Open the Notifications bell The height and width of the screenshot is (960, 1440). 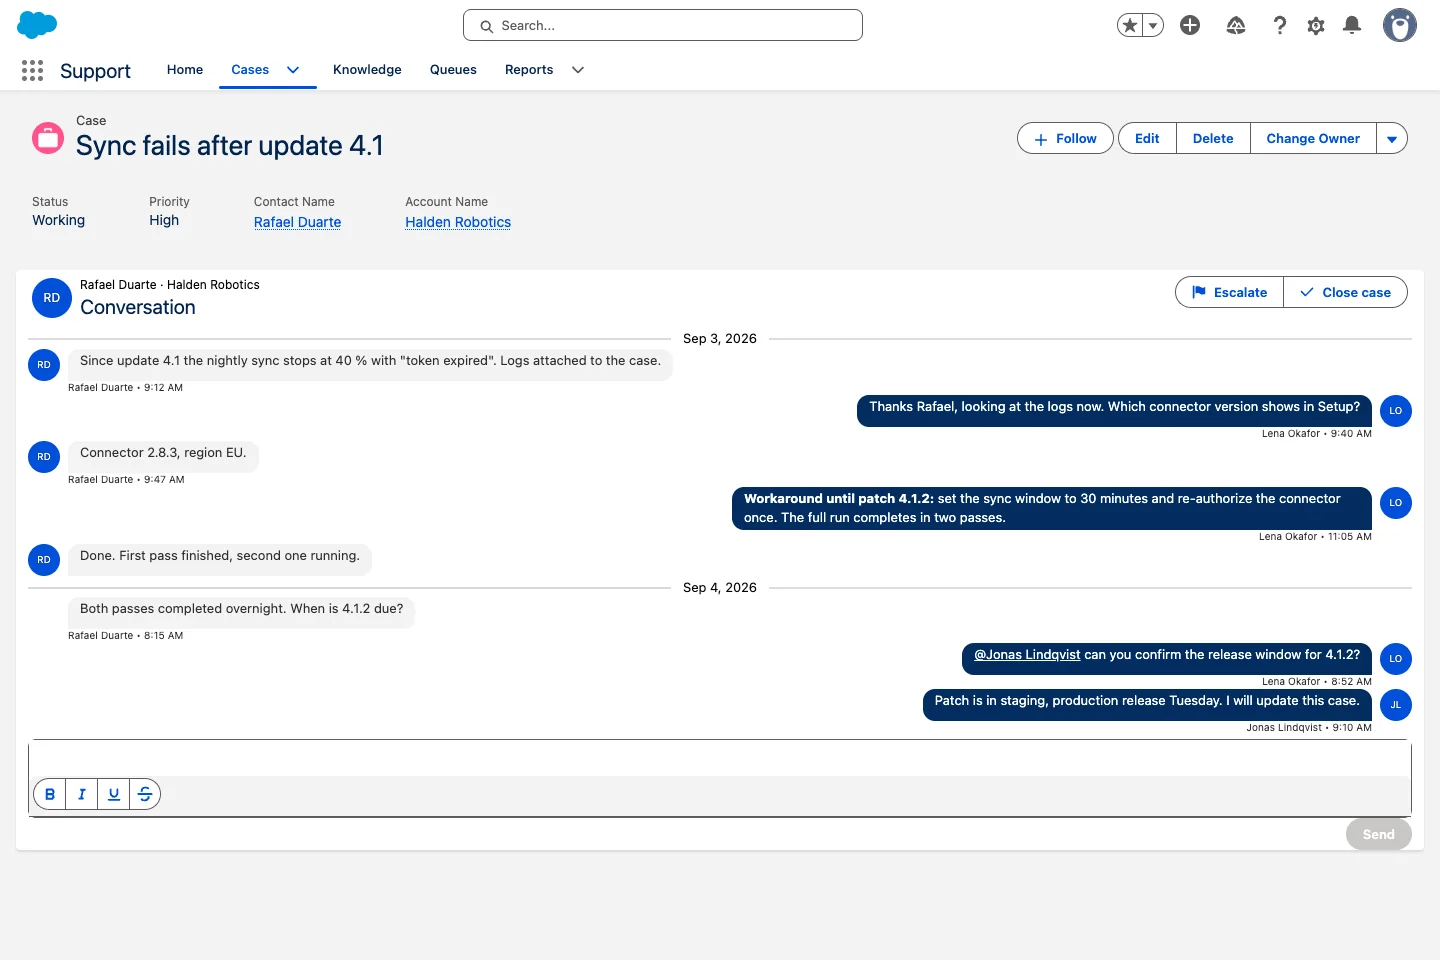tap(1352, 25)
